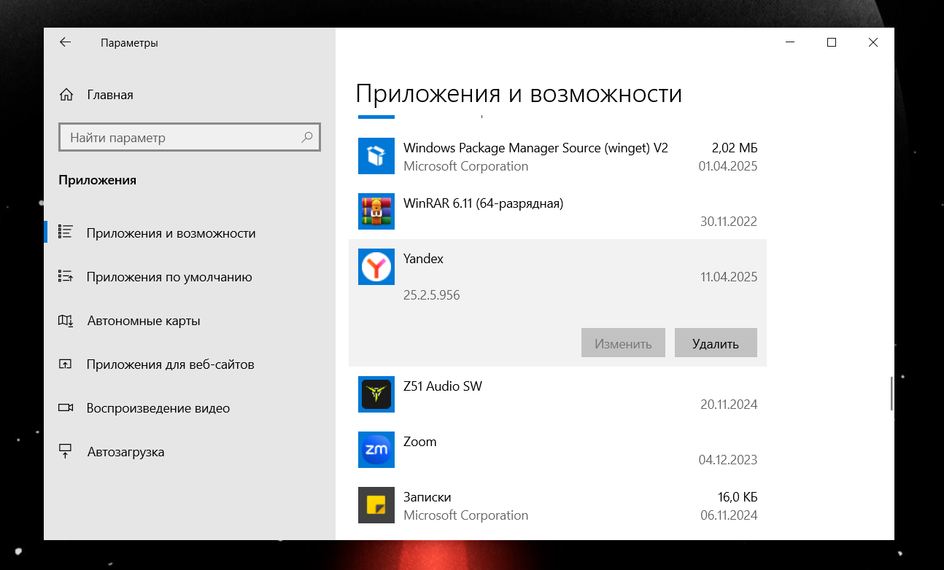Close the Параметры window
The height and width of the screenshot is (570, 944).
click(x=873, y=42)
